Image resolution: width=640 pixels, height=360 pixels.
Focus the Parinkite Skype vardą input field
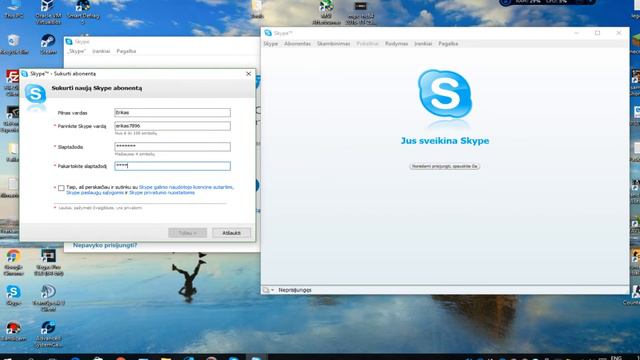coord(172,126)
